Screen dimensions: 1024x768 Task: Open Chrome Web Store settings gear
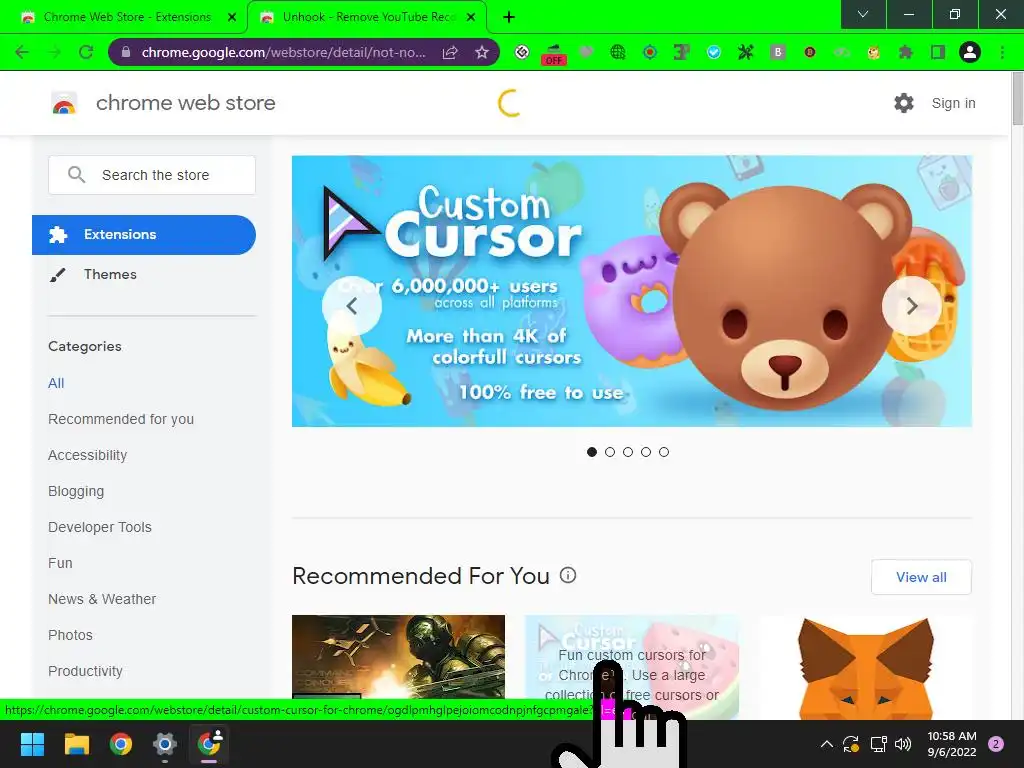pyautogui.click(x=904, y=103)
